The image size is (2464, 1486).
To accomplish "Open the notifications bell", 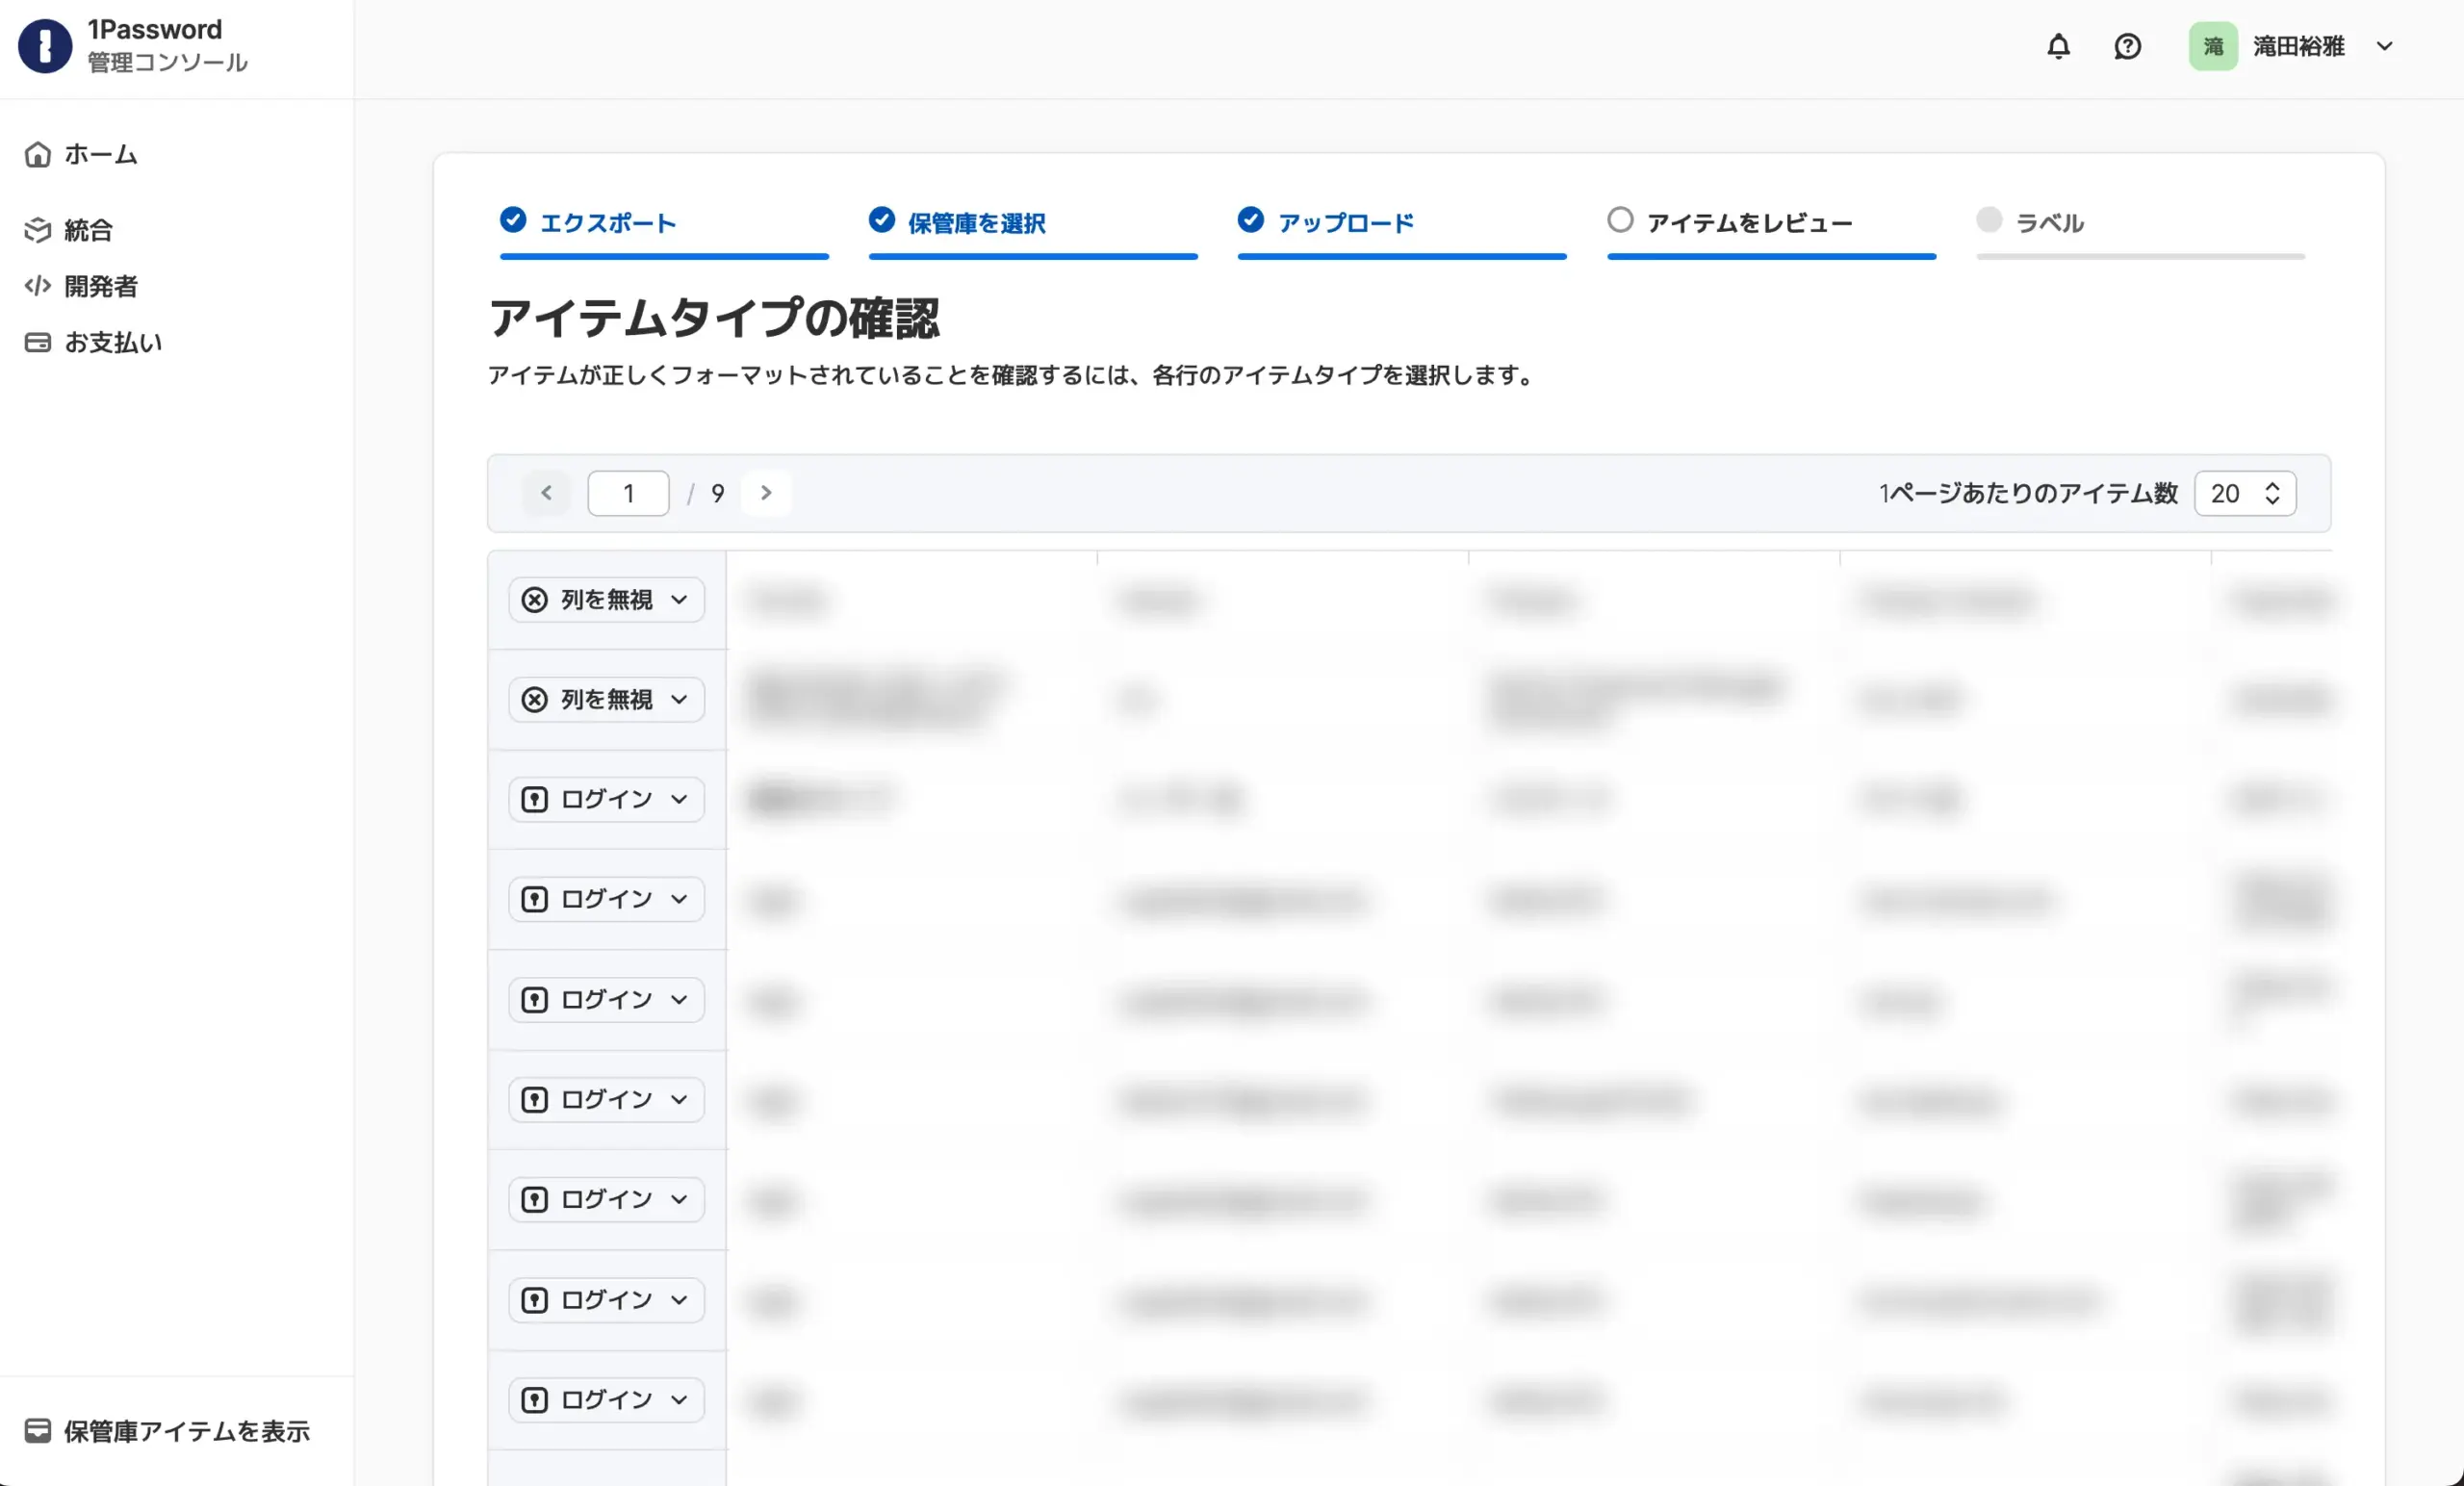I will coord(2058,46).
